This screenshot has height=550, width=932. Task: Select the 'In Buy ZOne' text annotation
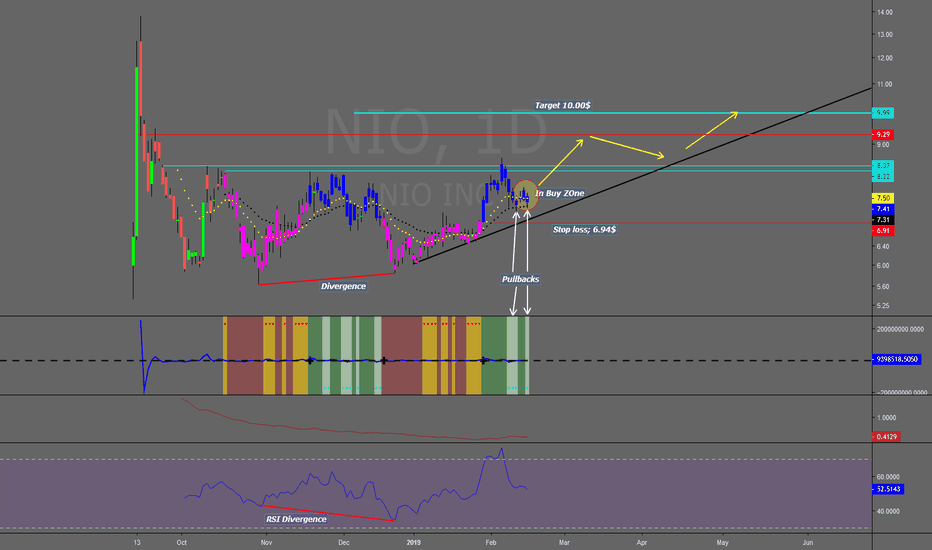[x=560, y=193]
